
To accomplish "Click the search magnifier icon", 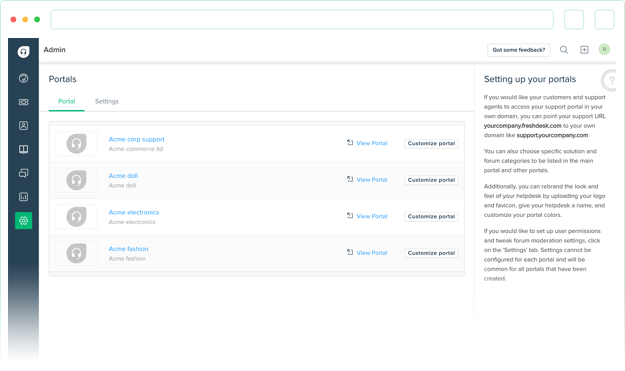I will pyautogui.click(x=564, y=50).
